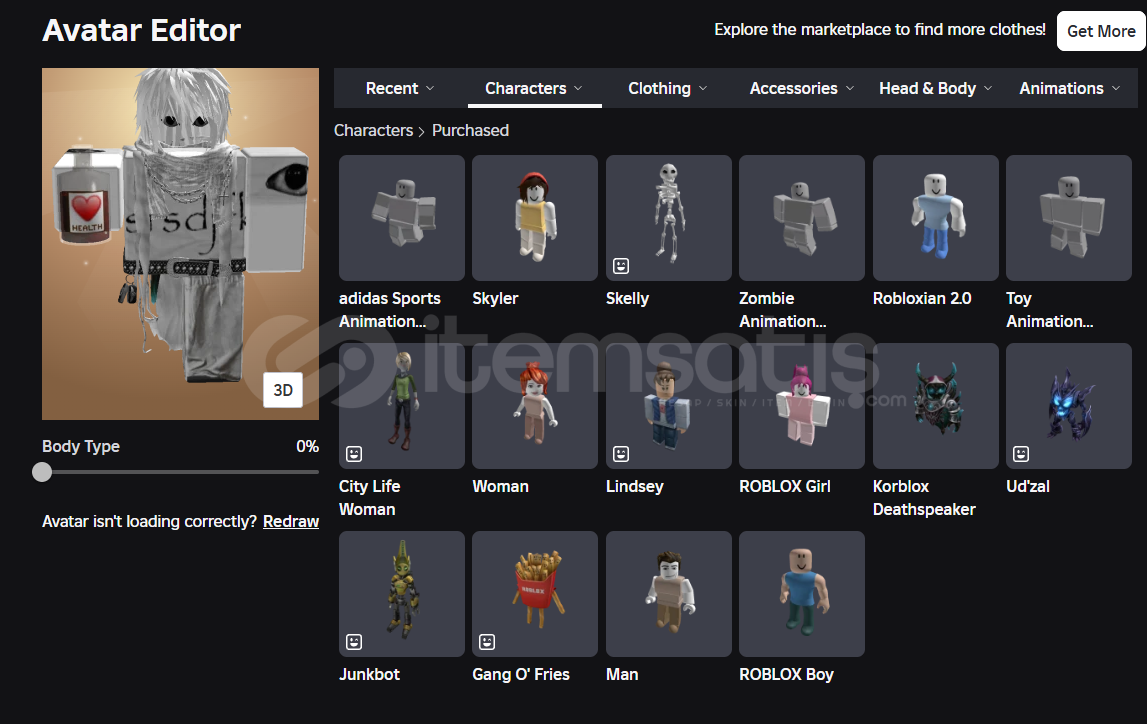The width and height of the screenshot is (1147, 724).
Task: Expand the Animations dropdown chevron
Action: [1116, 88]
